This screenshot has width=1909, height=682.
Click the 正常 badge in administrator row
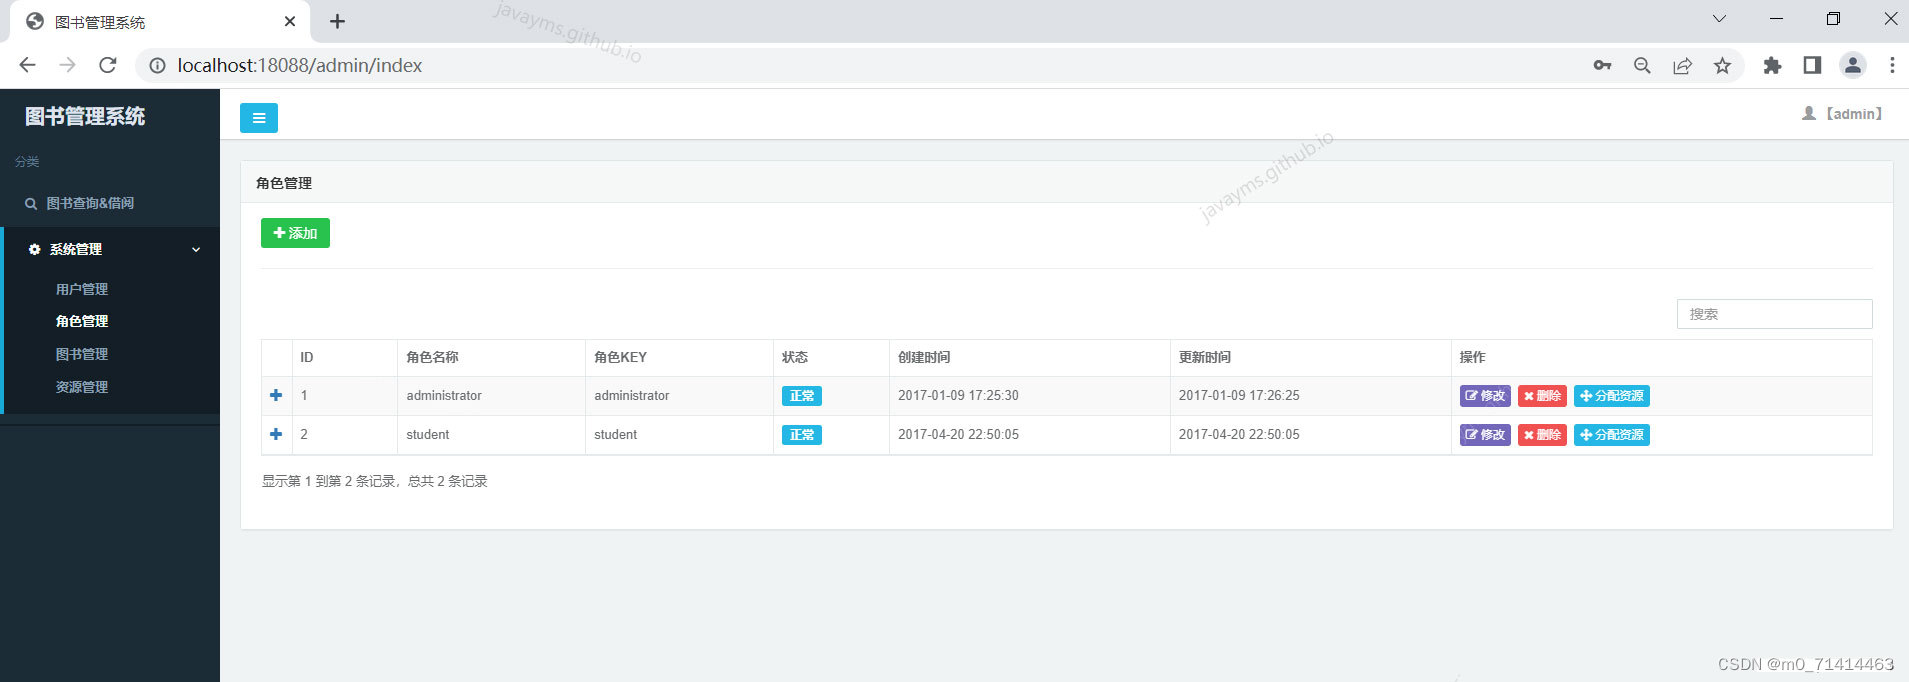[802, 396]
